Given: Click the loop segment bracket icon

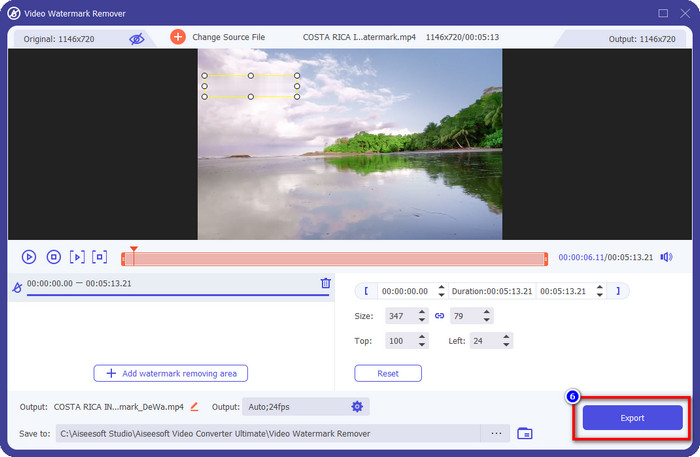Looking at the screenshot, I should click(x=100, y=257).
